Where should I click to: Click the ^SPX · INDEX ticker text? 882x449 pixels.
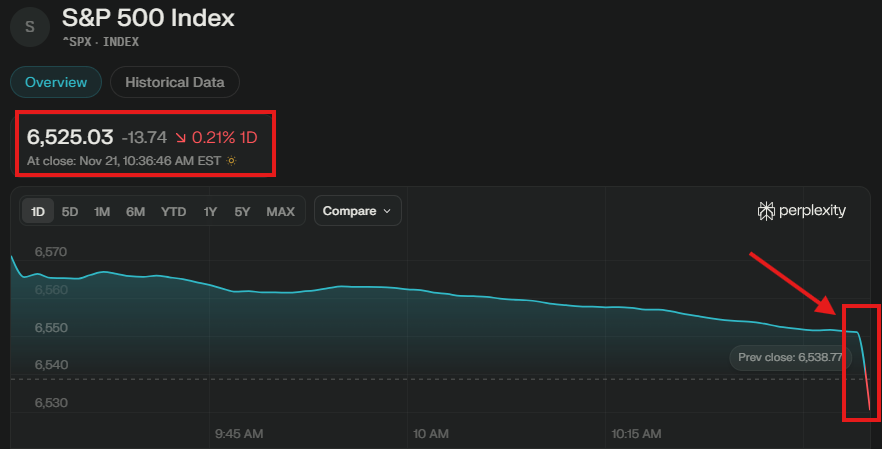pos(101,42)
